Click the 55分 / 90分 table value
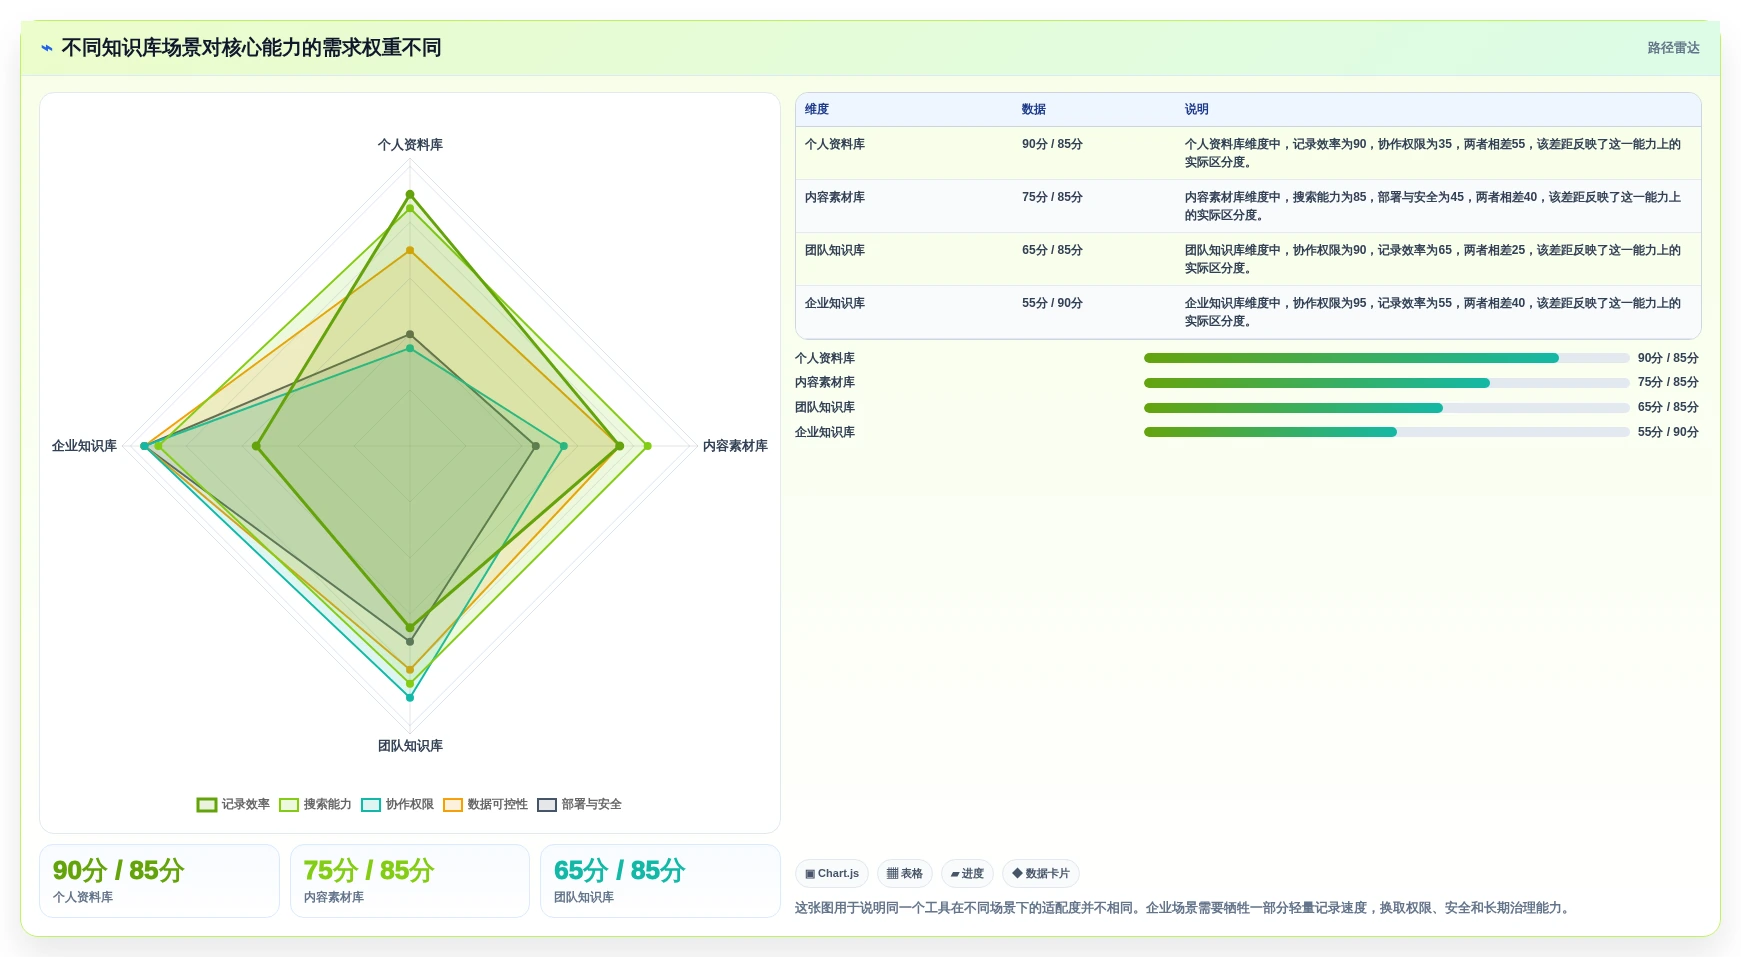The height and width of the screenshot is (957, 1741). pyautogui.click(x=1052, y=303)
